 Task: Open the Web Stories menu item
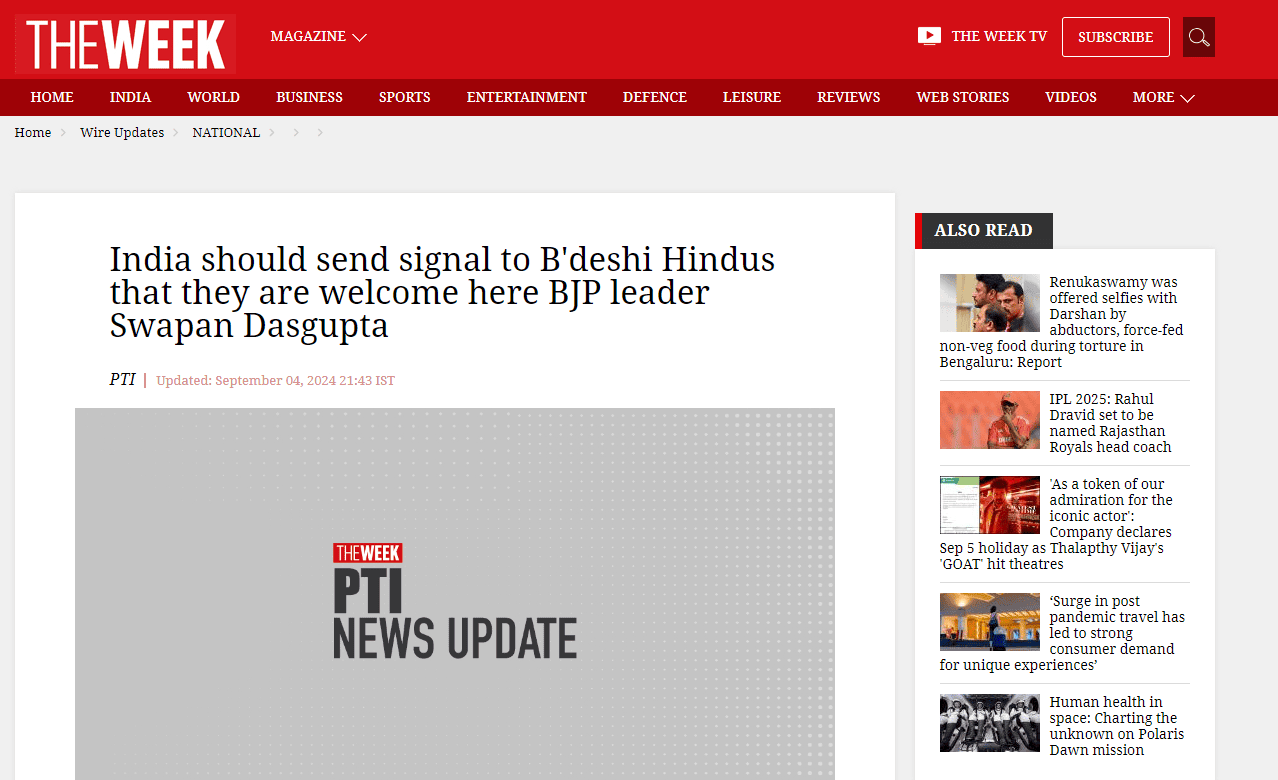[x=963, y=97]
